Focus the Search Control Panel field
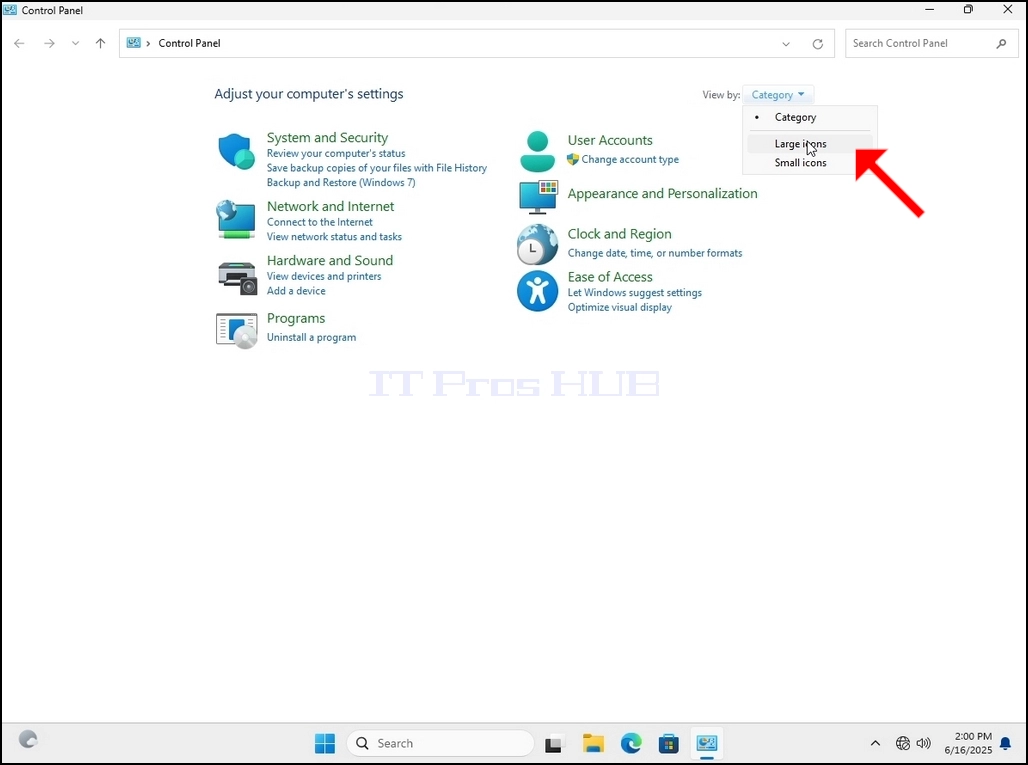 tap(930, 43)
